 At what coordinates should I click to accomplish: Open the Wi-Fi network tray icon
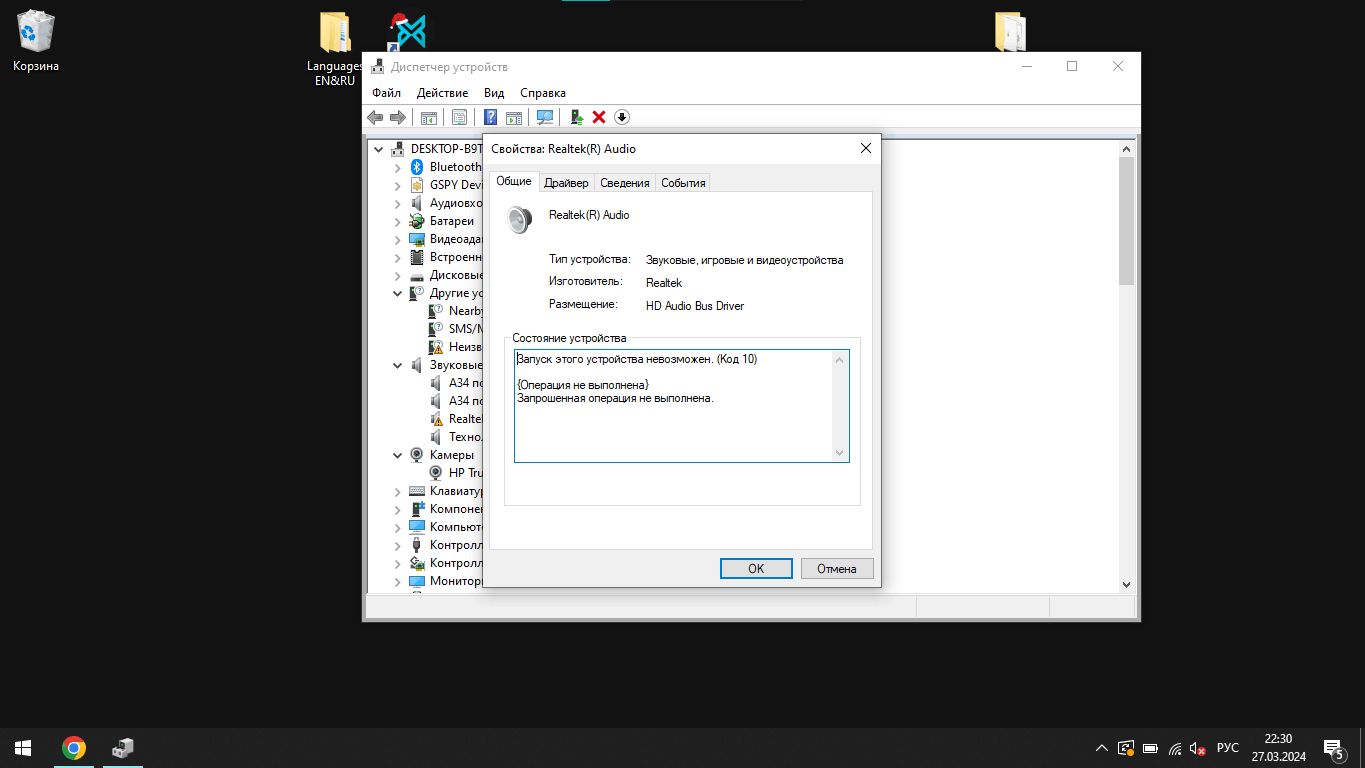pyautogui.click(x=1175, y=748)
